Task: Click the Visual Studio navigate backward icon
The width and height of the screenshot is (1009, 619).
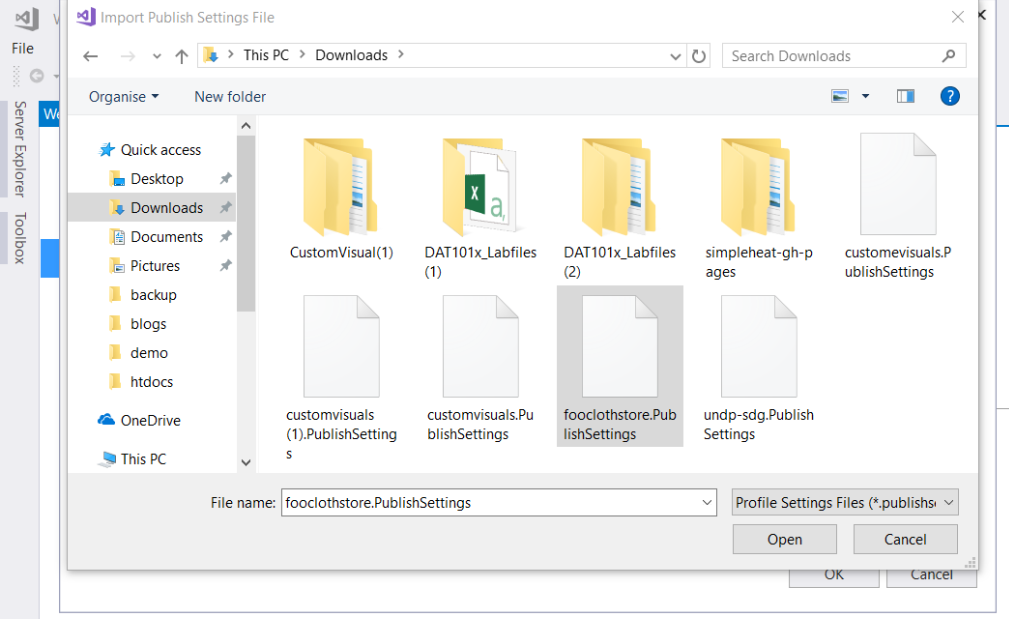Action: [x=37, y=76]
